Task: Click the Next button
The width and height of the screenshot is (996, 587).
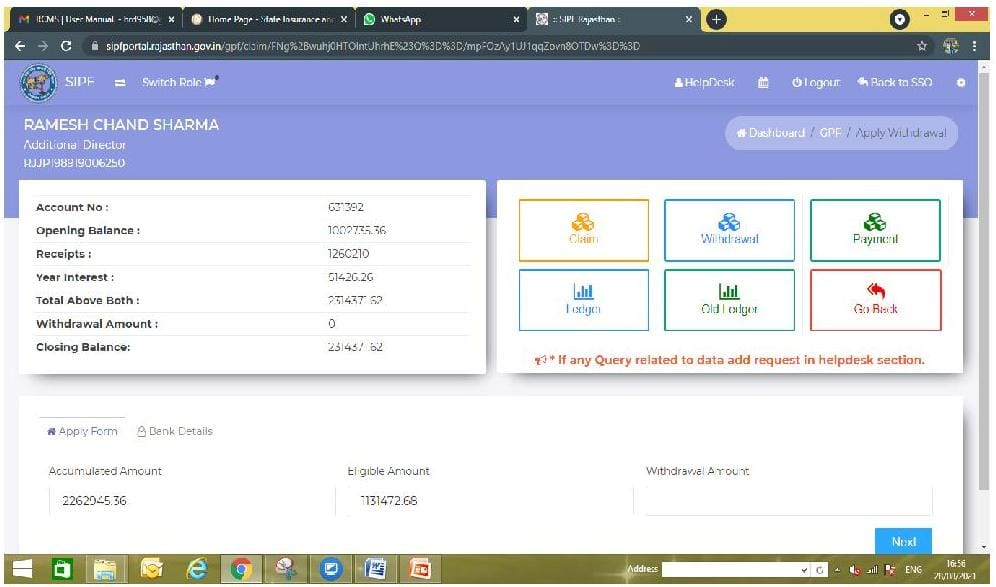Action: (x=903, y=542)
